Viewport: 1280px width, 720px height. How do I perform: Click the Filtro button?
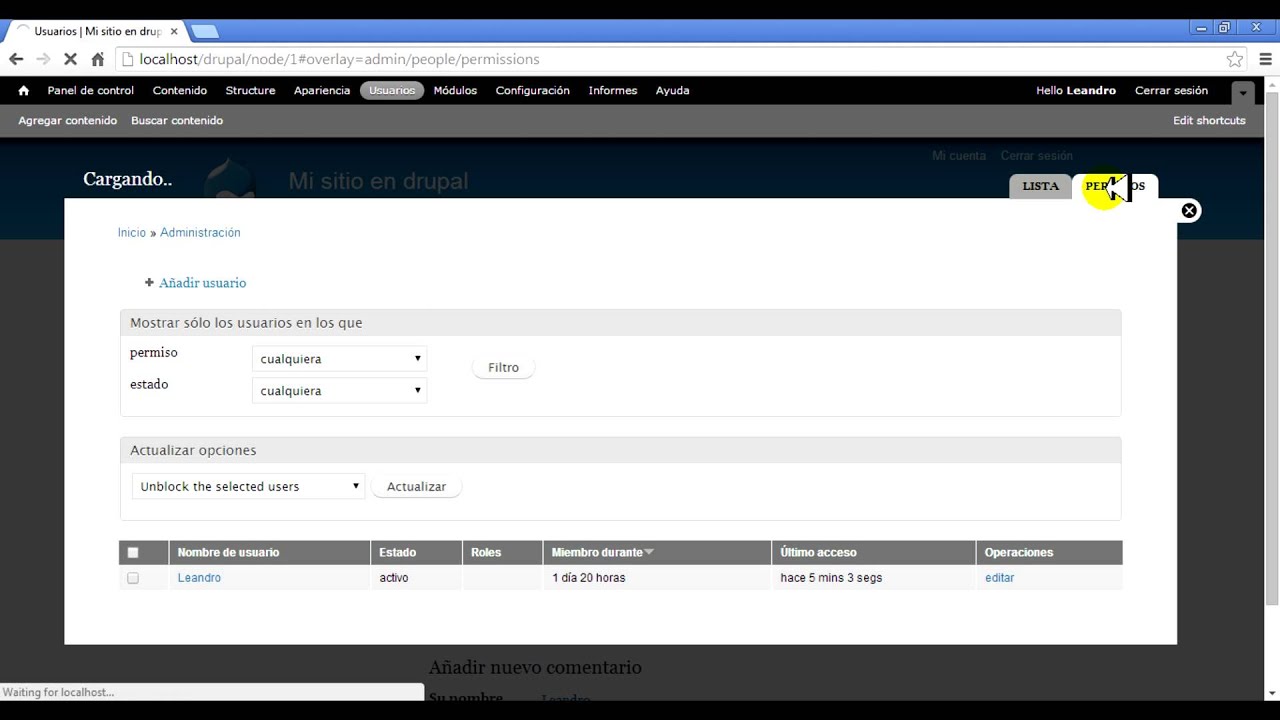click(503, 367)
